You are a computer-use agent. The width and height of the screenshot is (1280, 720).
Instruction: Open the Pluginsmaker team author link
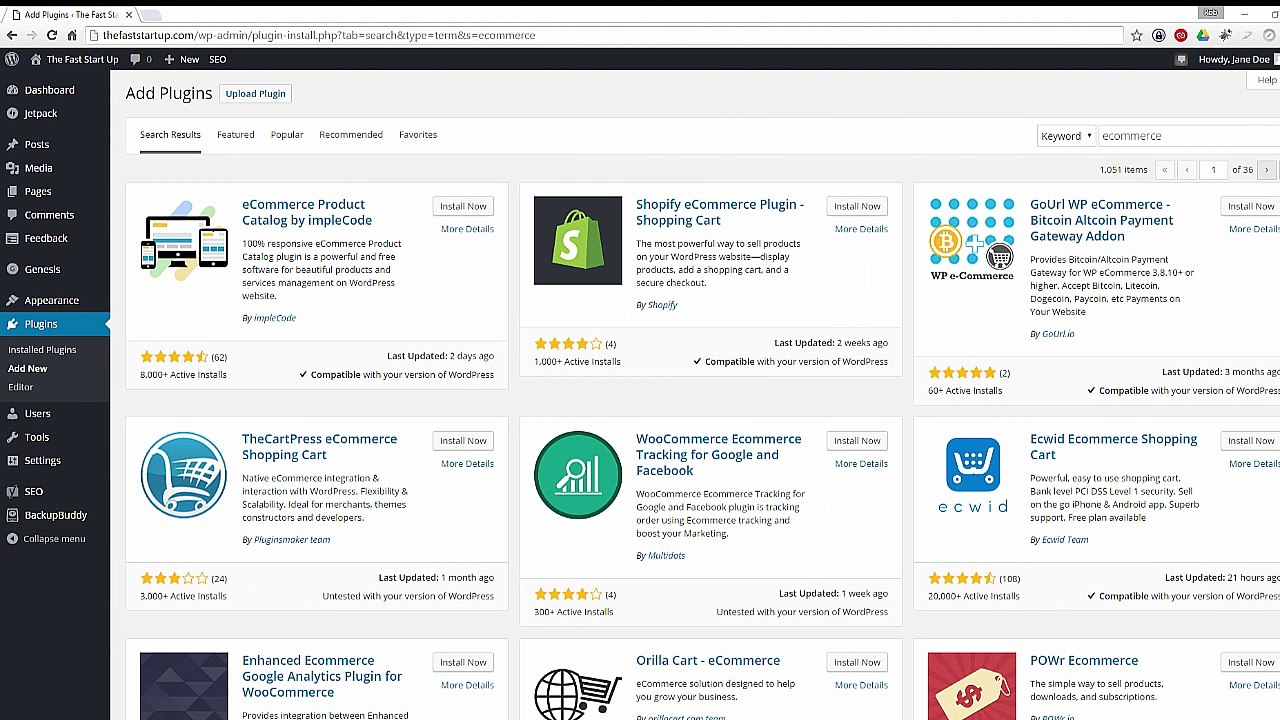(292, 540)
